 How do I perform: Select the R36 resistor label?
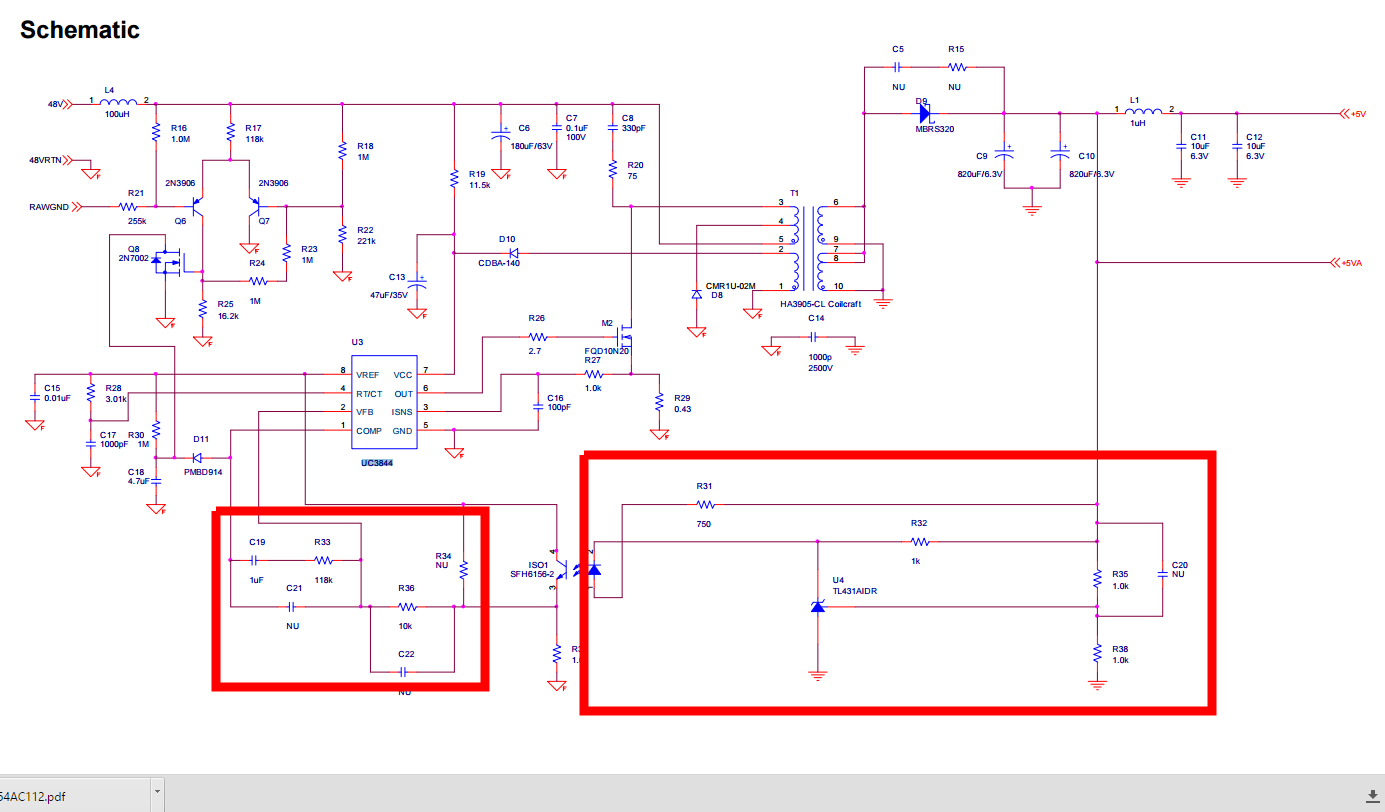tap(406, 588)
